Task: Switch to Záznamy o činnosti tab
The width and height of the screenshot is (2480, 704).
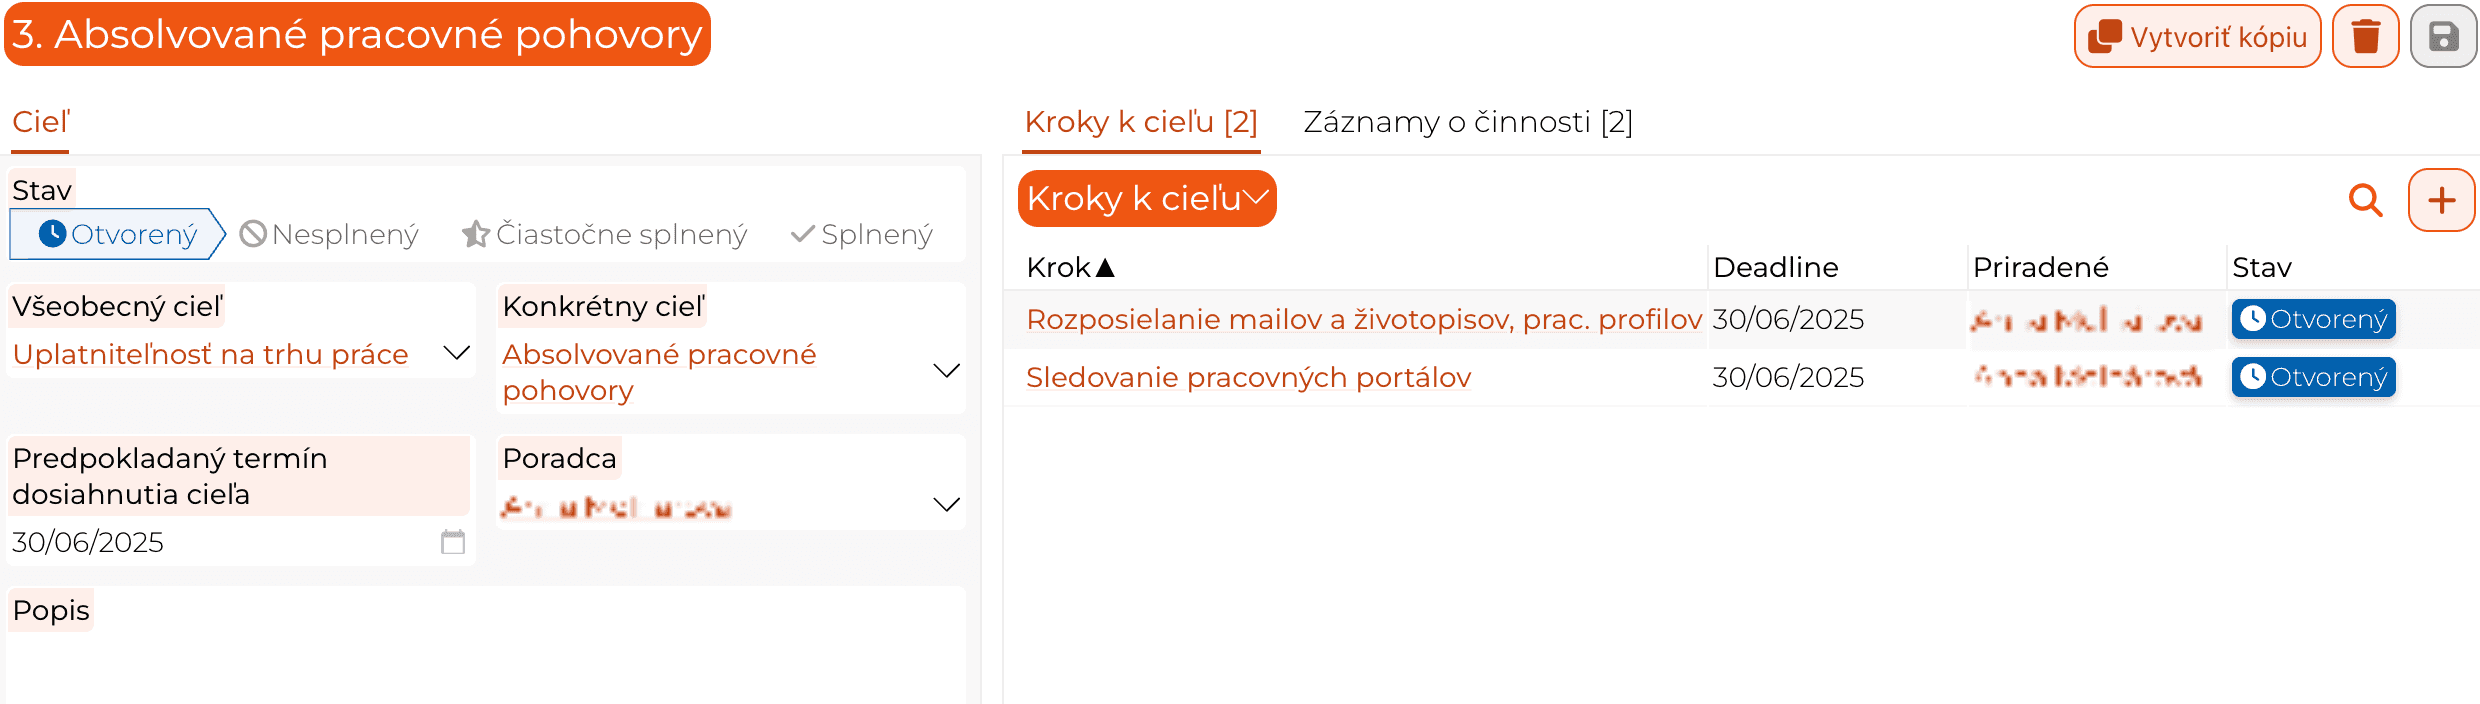Action: tap(1468, 122)
